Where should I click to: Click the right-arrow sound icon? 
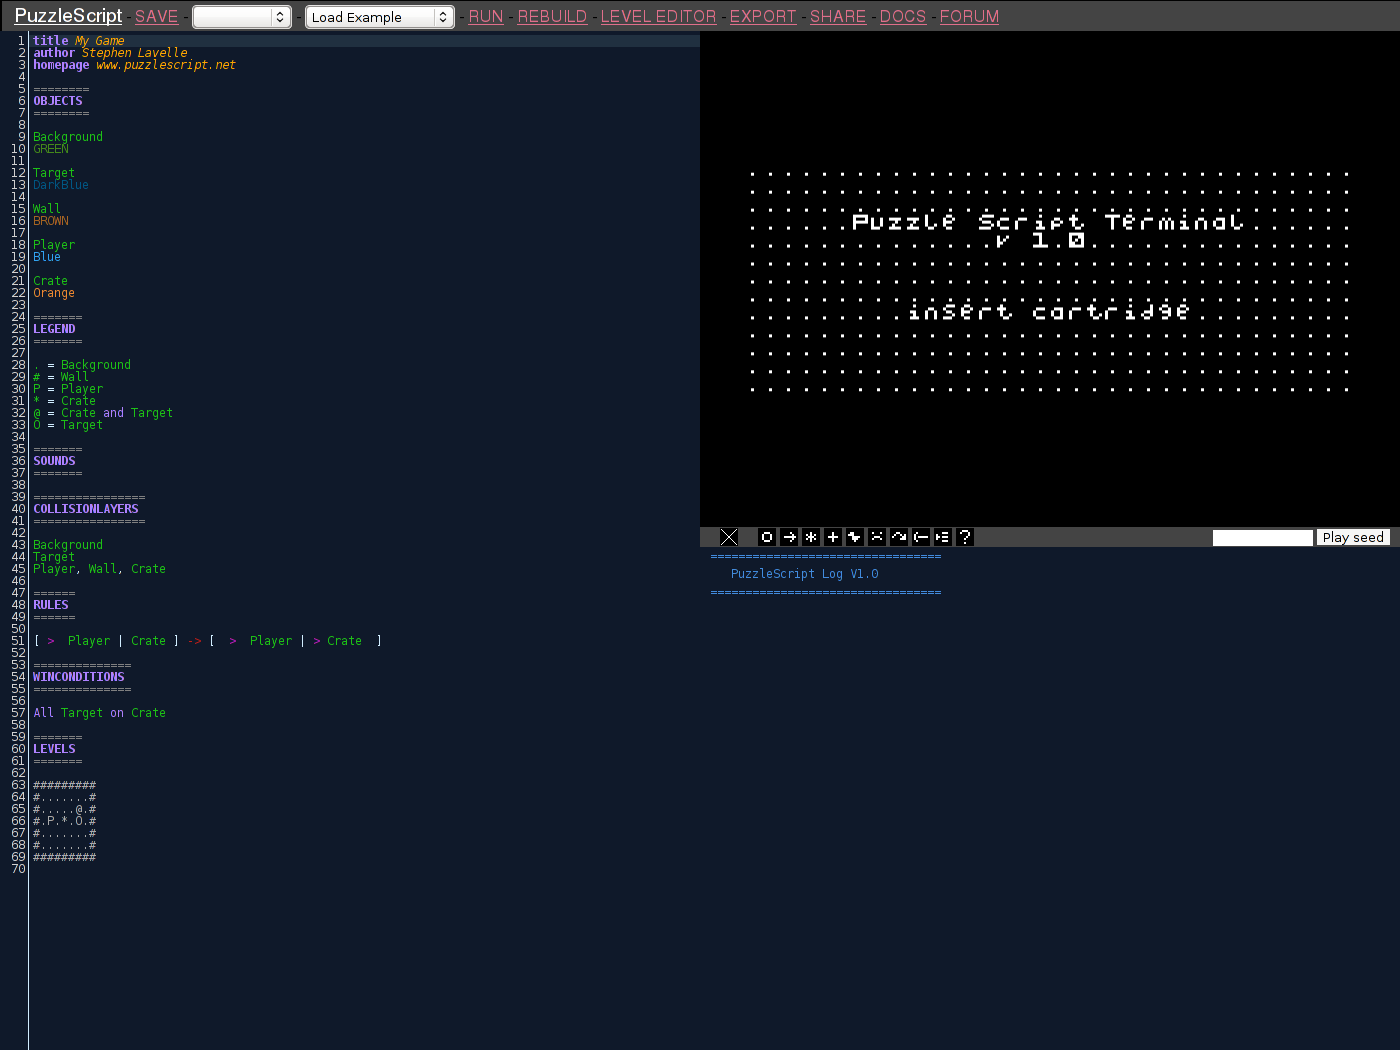[x=789, y=537]
